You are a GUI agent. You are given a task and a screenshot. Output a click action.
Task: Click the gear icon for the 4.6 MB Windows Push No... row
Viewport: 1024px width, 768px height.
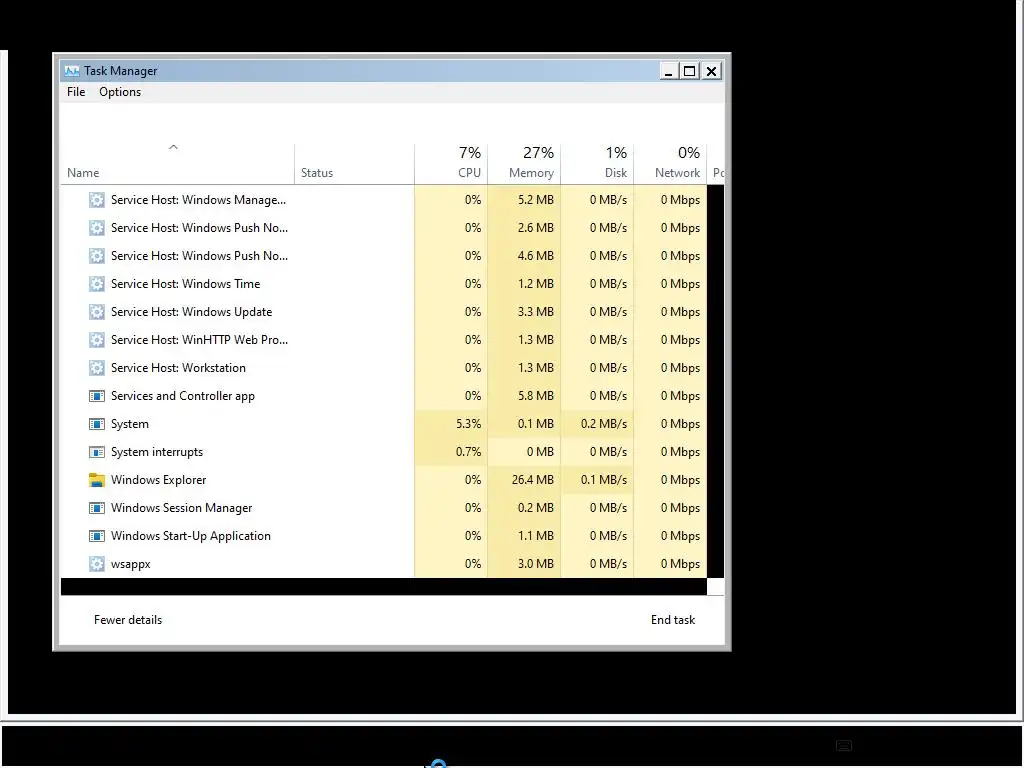click(97, 256)
